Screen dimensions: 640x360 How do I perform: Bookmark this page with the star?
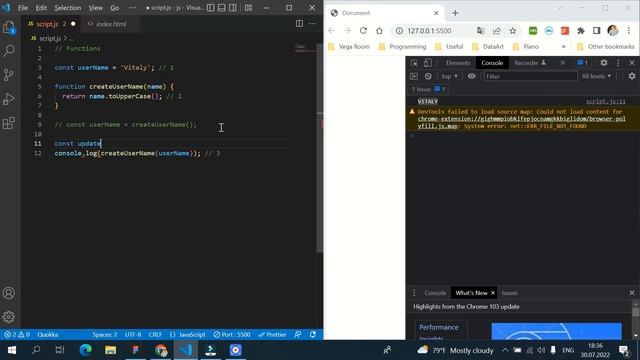click(x=513, y=31)
